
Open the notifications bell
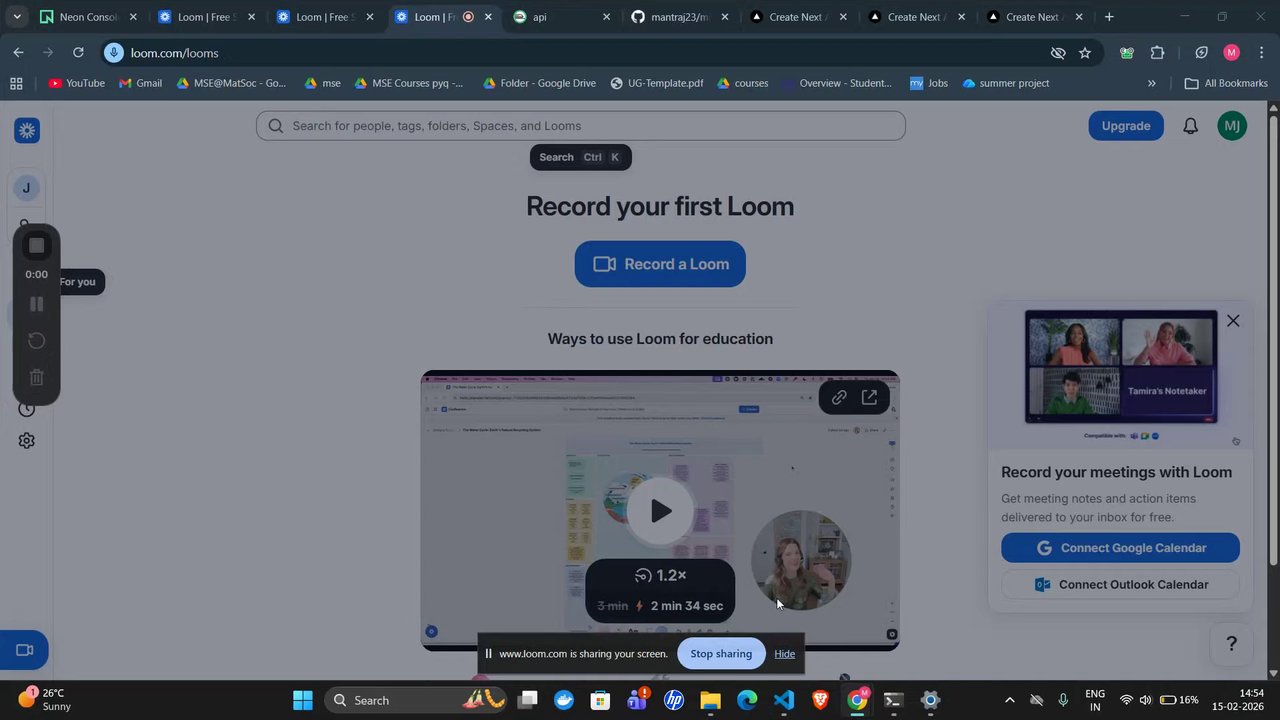(1190, 126)
